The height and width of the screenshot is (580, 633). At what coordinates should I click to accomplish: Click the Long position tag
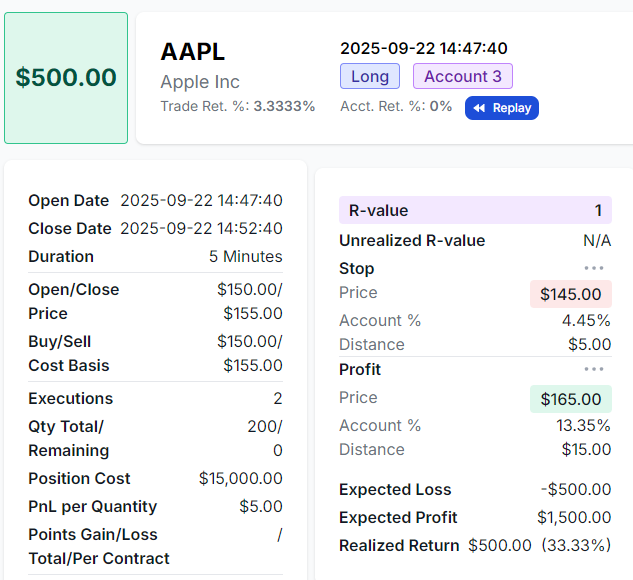(370, 76)
